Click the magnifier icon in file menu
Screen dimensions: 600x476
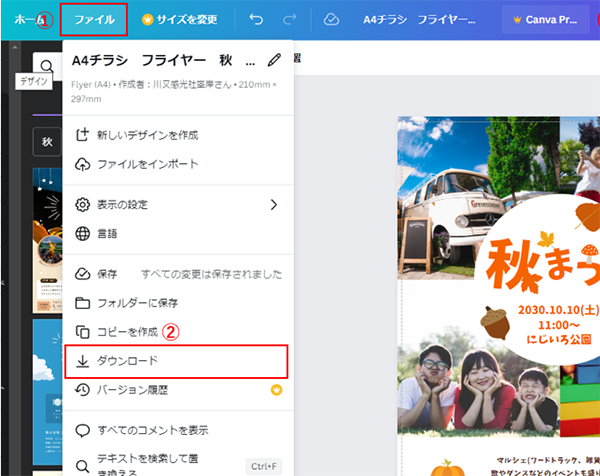pos(82,466)
